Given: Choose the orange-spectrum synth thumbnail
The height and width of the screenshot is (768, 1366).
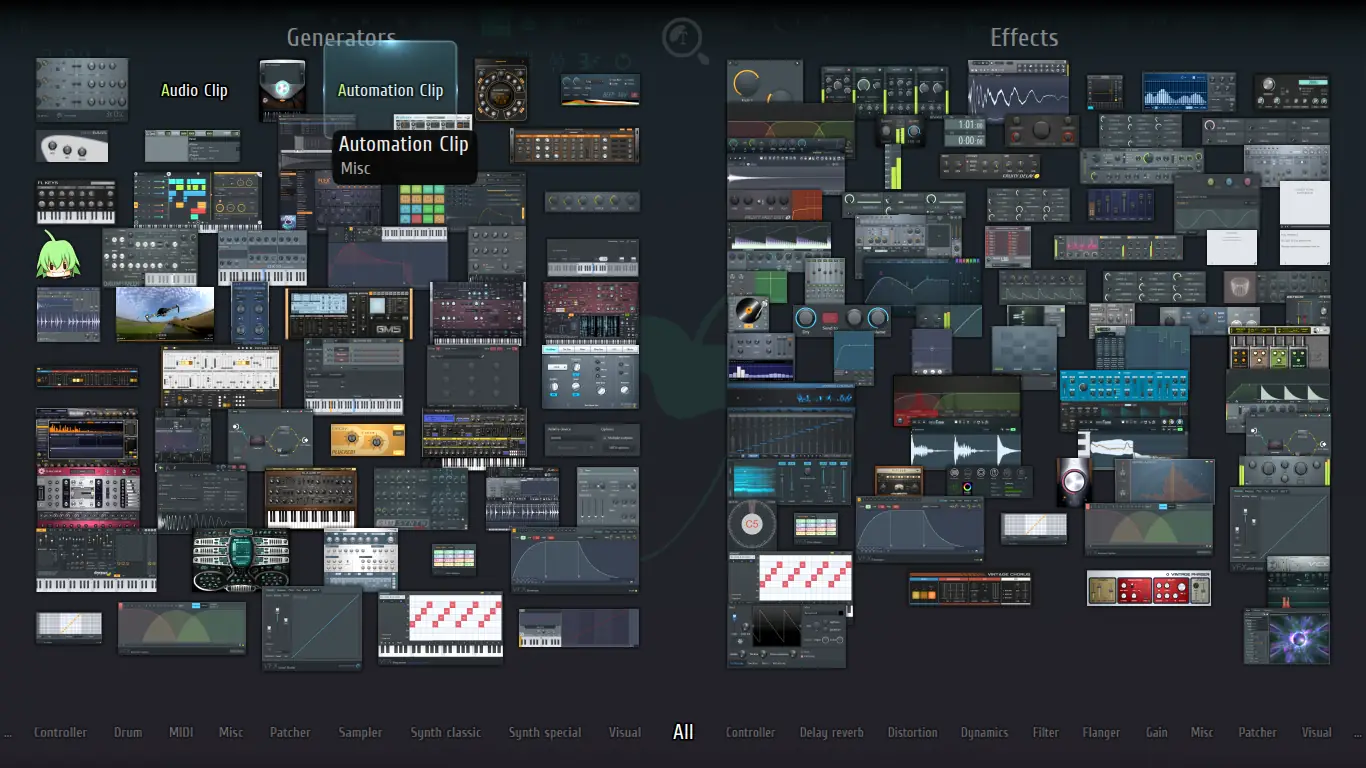Looking at the screenshot, I should (x=88, y=436).
